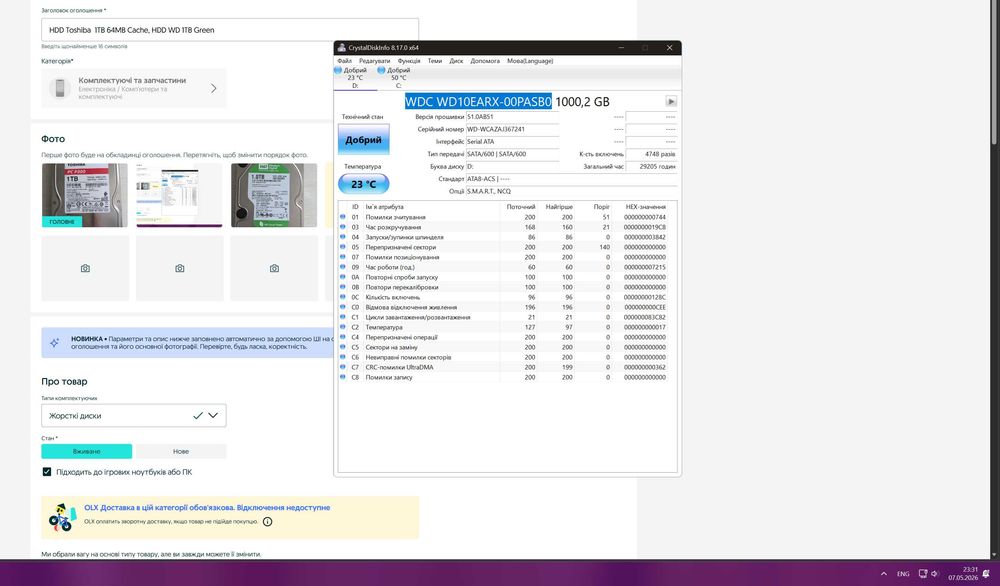Select Toshiba HDD main photo thumbnail

click(85, 195)
